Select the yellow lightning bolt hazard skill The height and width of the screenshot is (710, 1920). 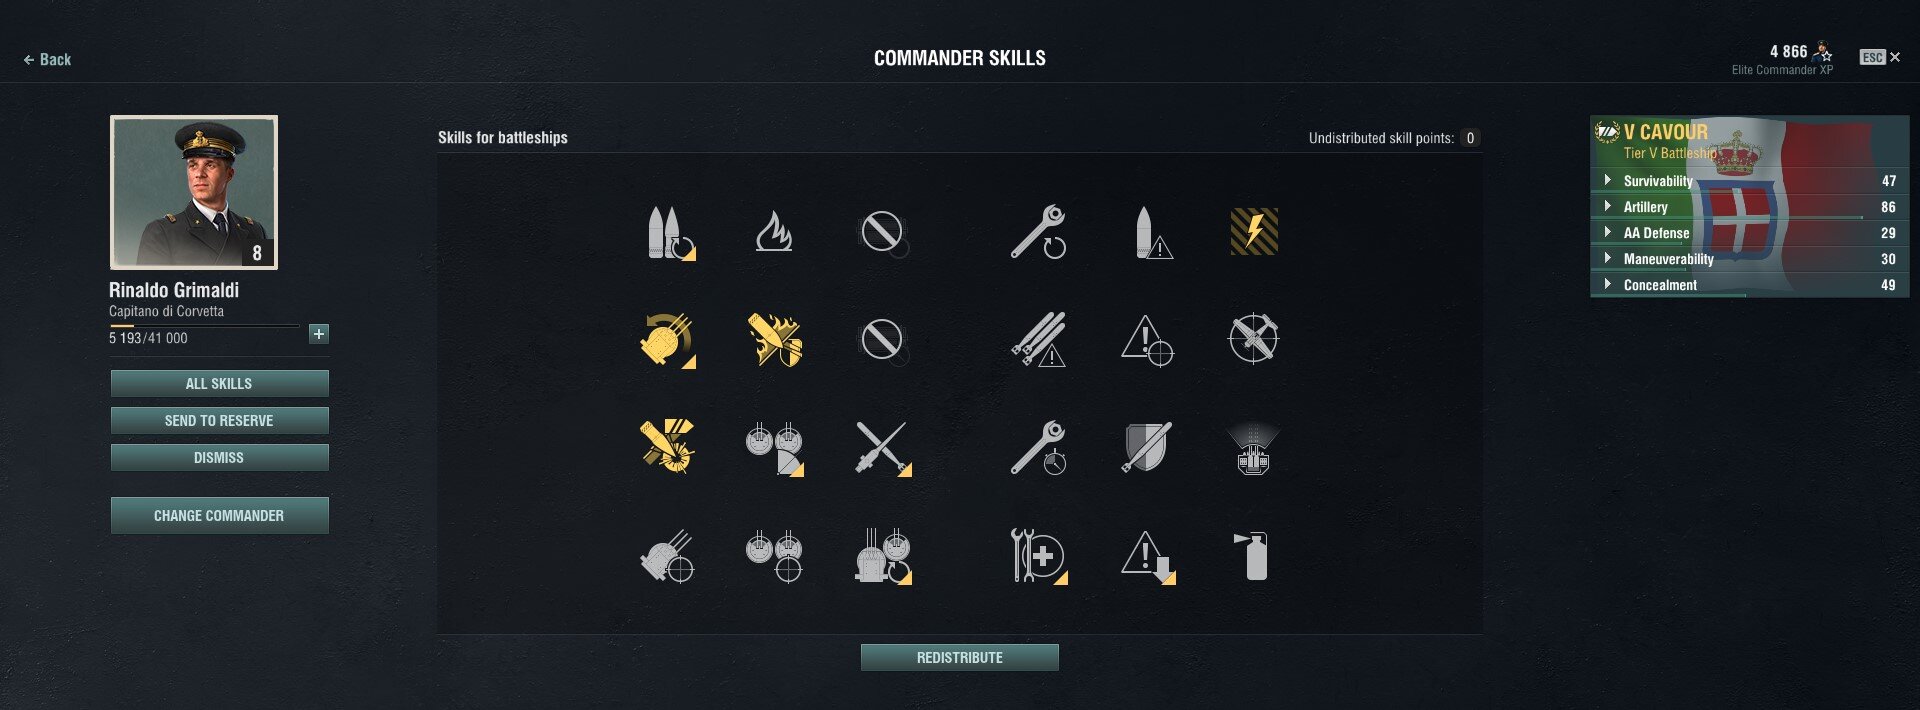tap(1254, 231)
